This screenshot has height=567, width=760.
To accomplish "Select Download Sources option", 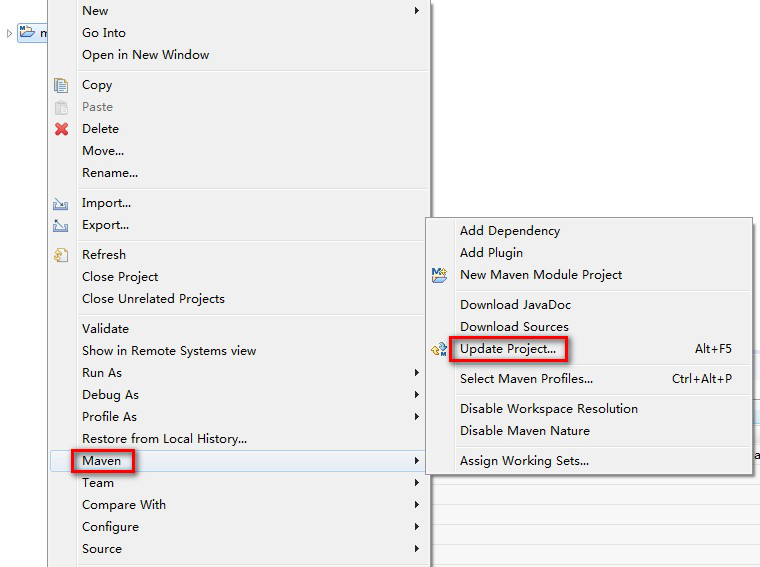I will click(514, 327).
